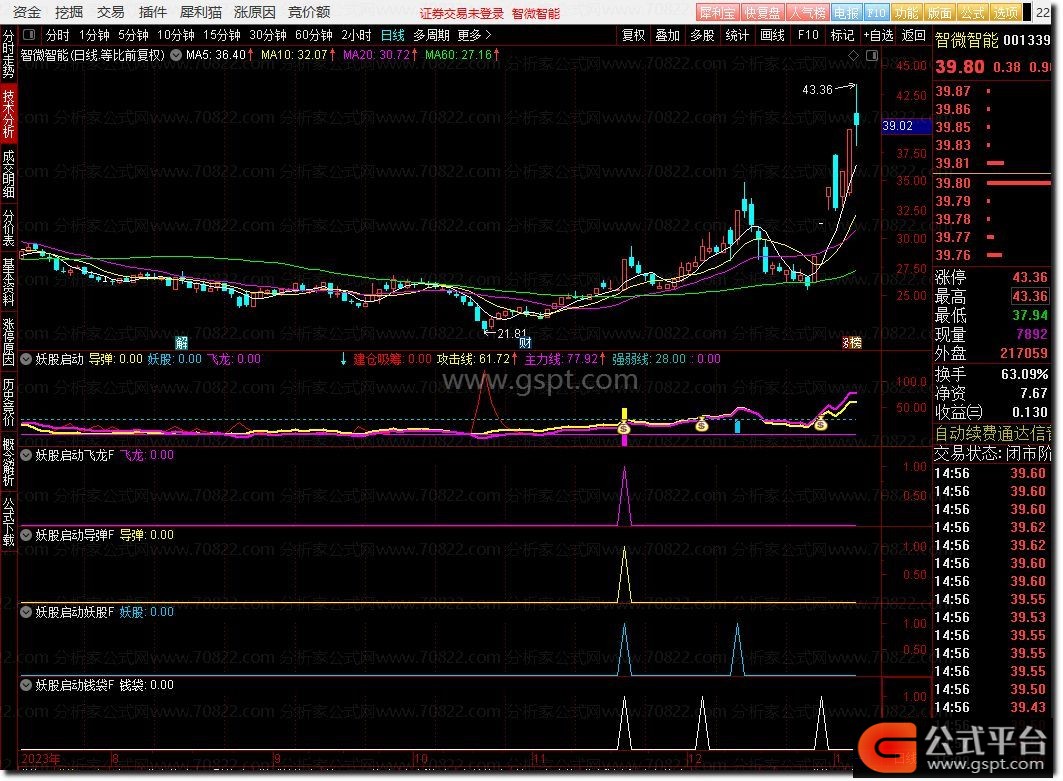Switch to the 10分钟 period tab
This screenshot has height=781, width=1063.
click(176, 35)
